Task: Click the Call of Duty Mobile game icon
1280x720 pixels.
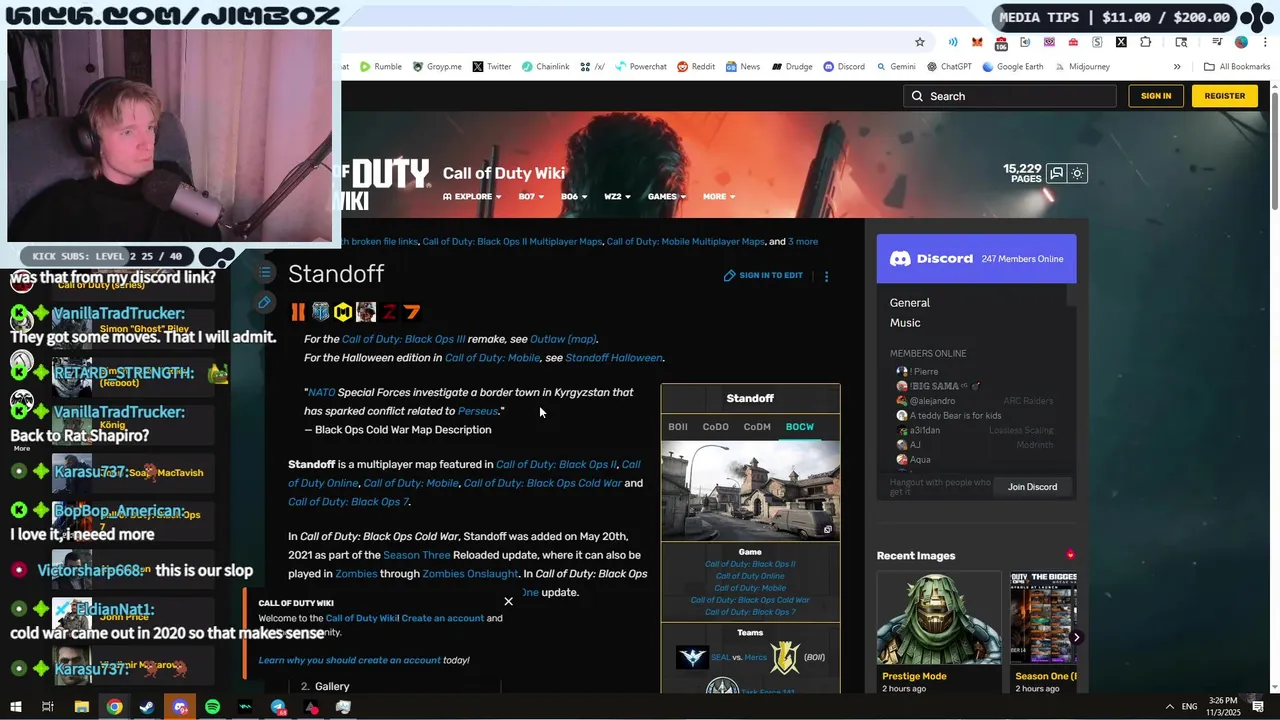Action: click(x=343, y=312)
